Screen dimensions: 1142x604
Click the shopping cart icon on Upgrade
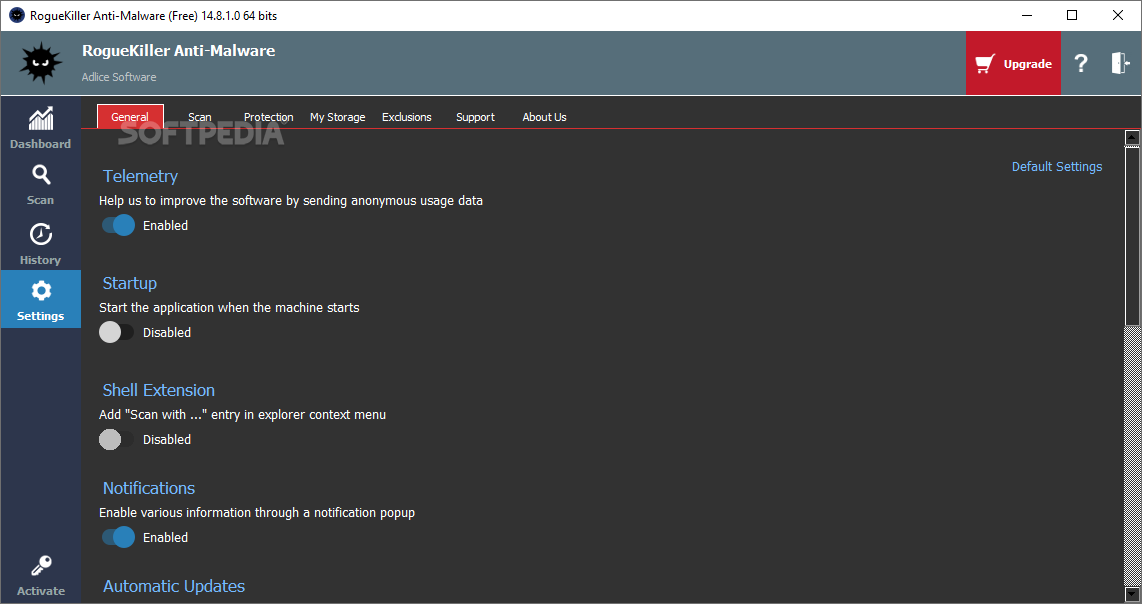[985, 64]
